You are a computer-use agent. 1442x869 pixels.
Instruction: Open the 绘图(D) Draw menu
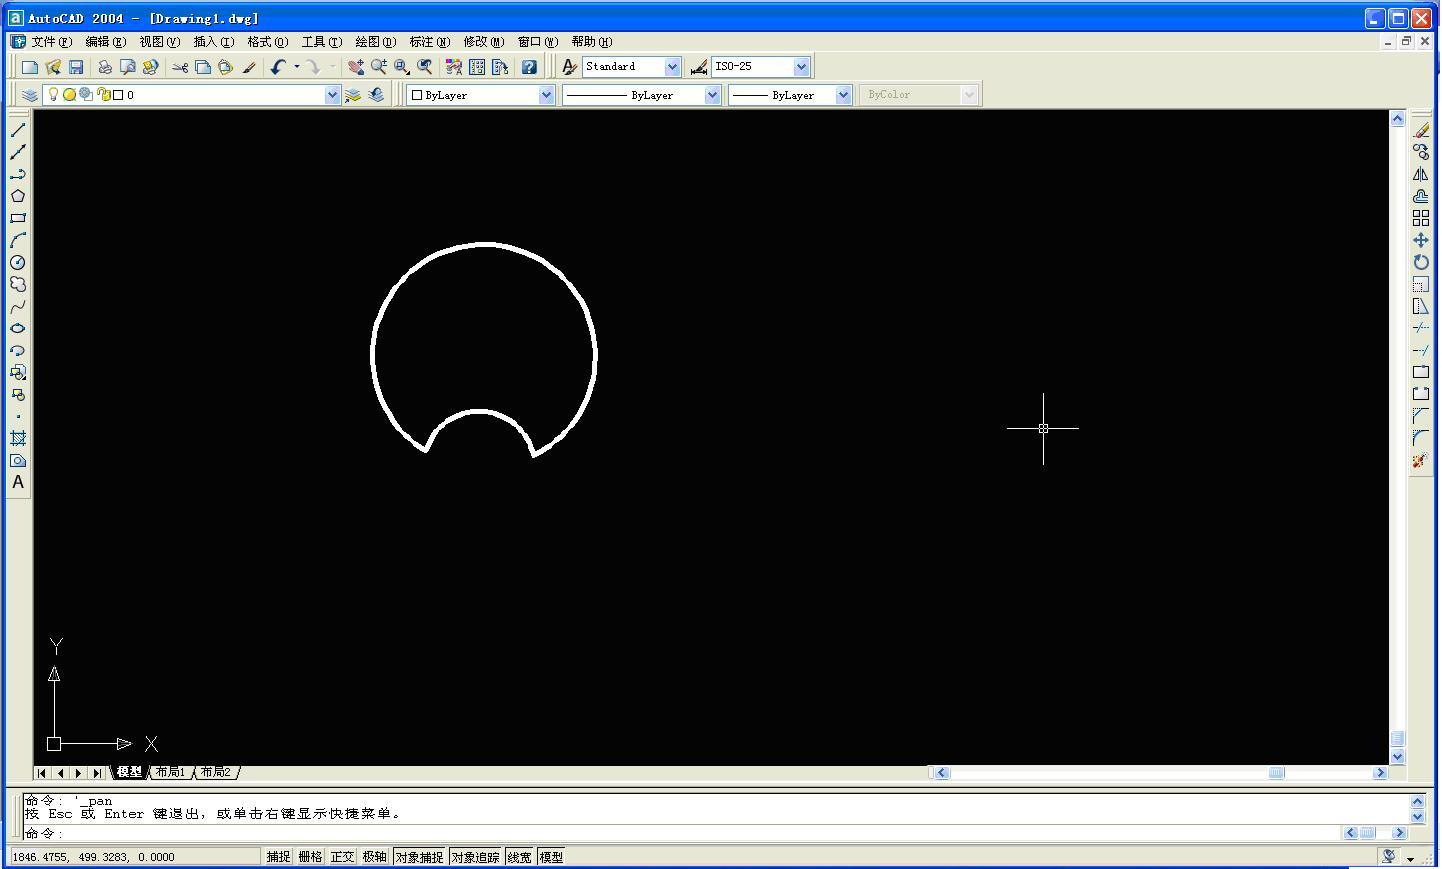(375, 42)
